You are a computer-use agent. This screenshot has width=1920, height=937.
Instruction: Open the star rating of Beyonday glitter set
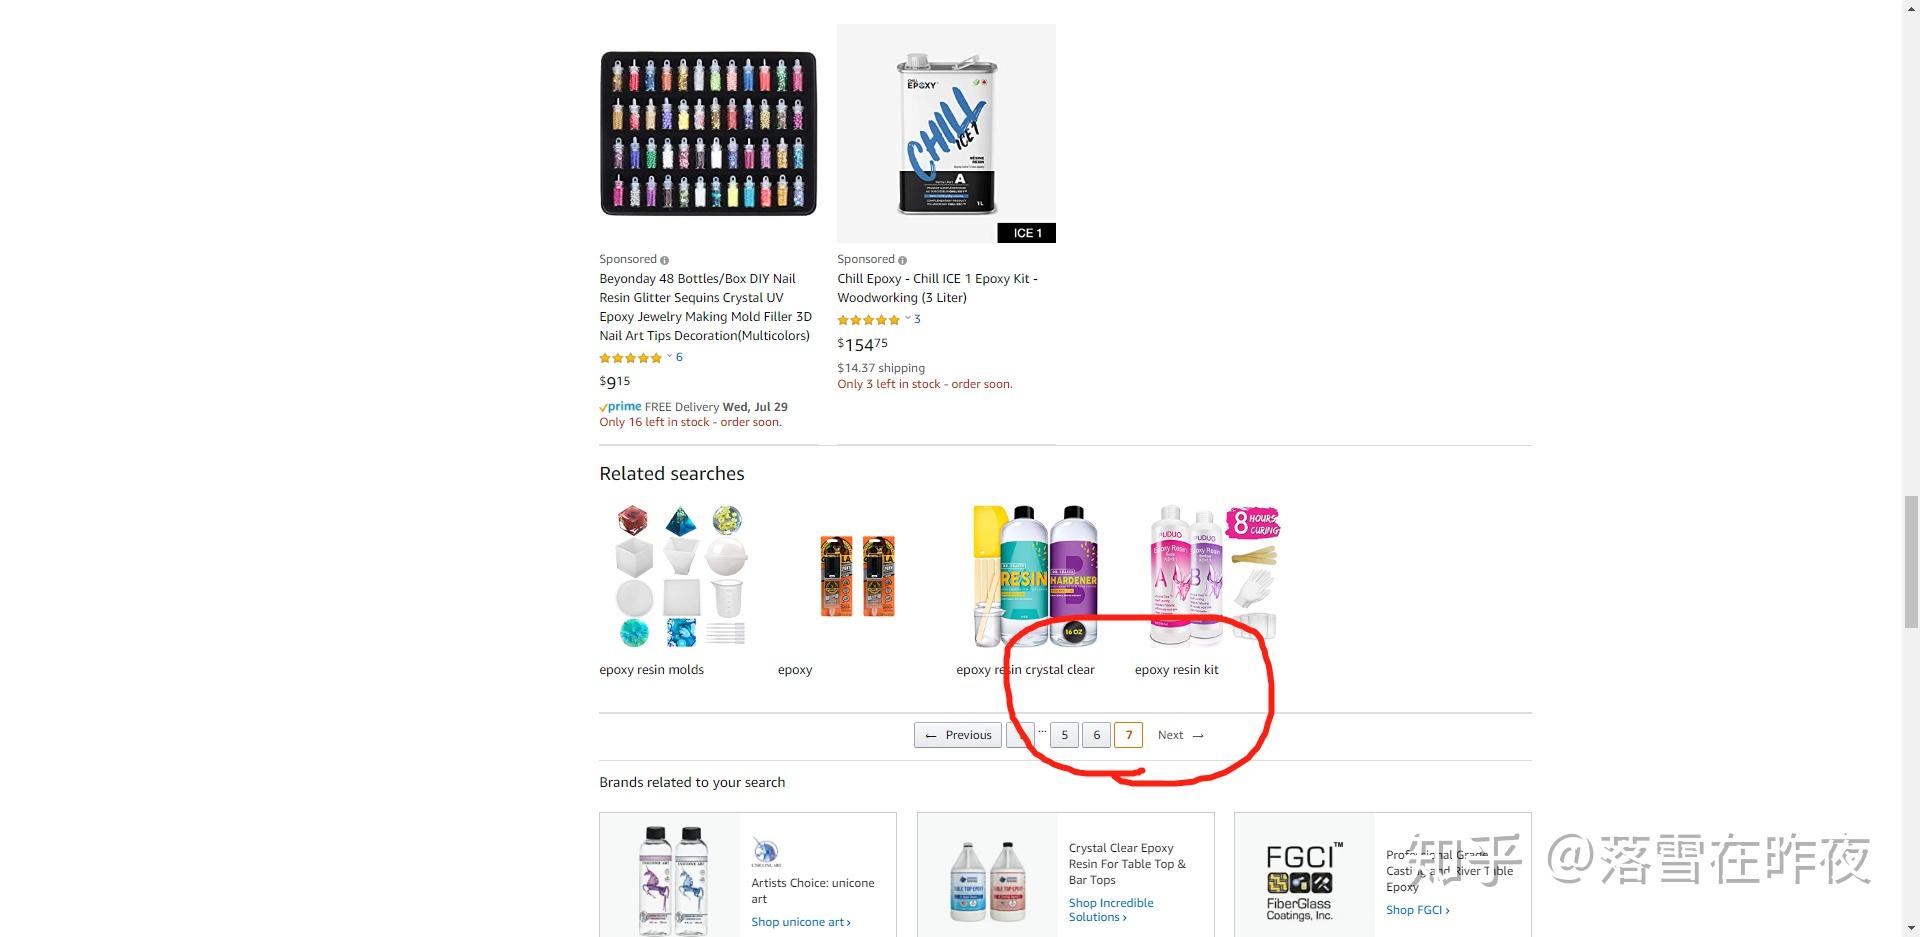pos(630,358)
